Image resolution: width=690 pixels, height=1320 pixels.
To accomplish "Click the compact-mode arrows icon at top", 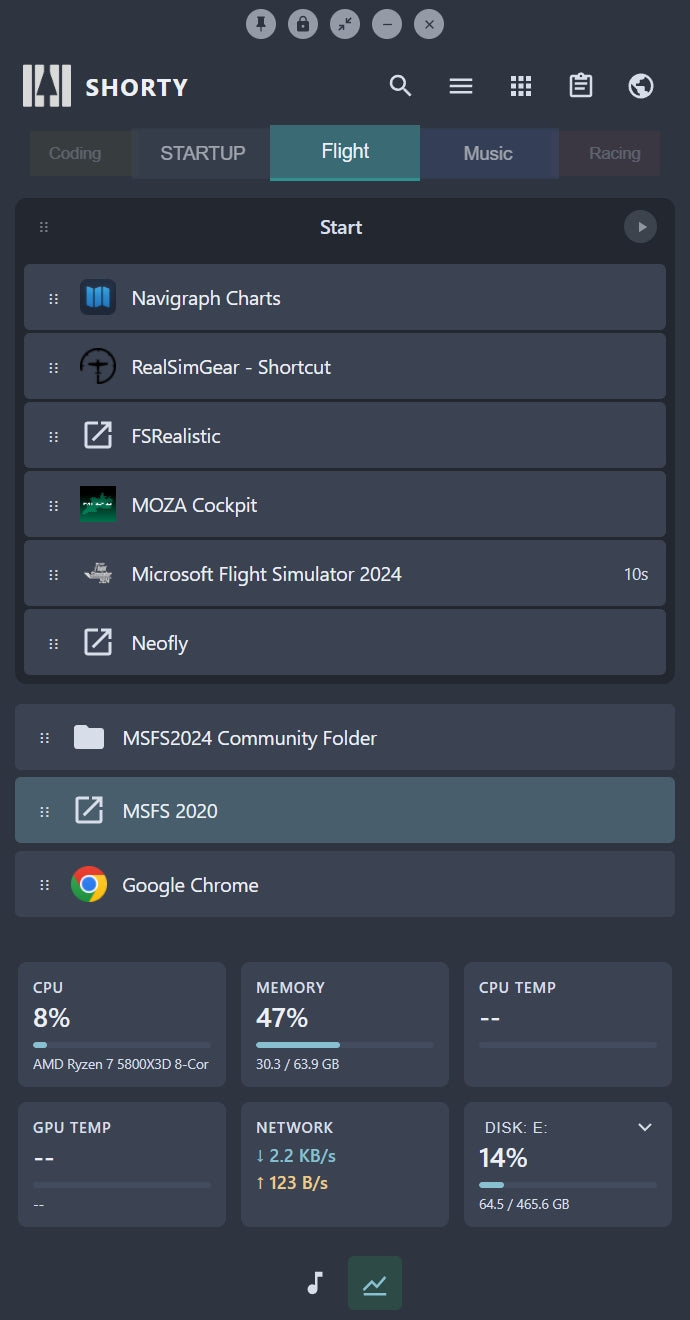I will tap(345, 24).
